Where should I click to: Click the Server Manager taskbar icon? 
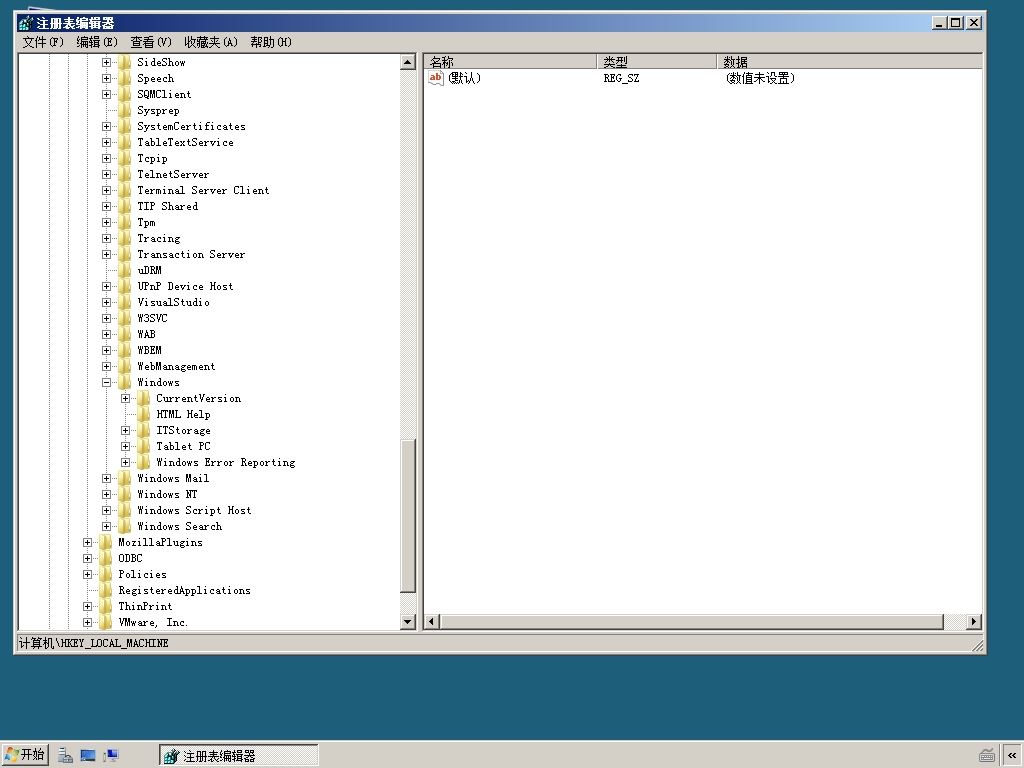65,756
